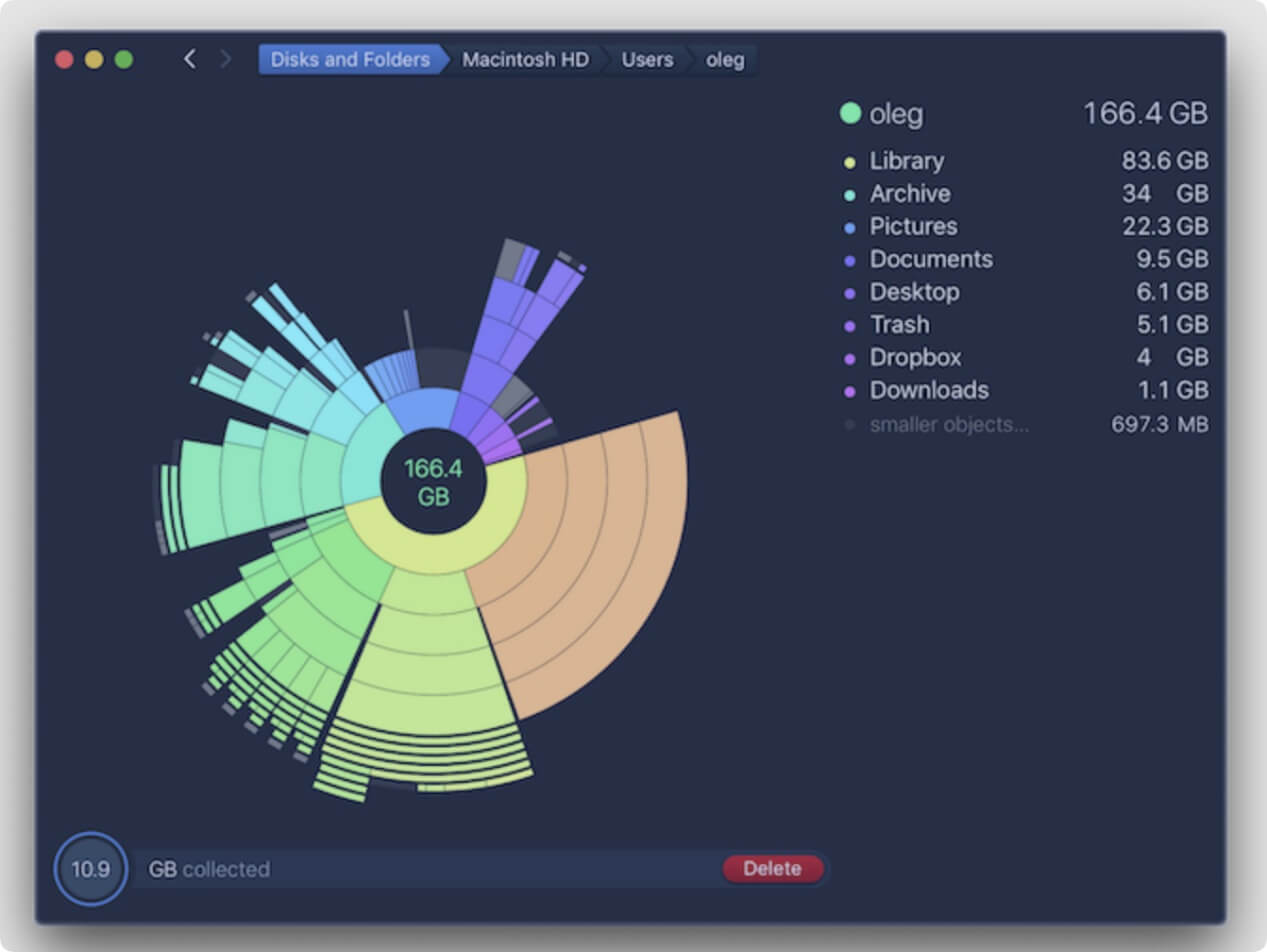Open Disks and Folders breadcrumb
1267x952 pixels.
coord(349,60)
